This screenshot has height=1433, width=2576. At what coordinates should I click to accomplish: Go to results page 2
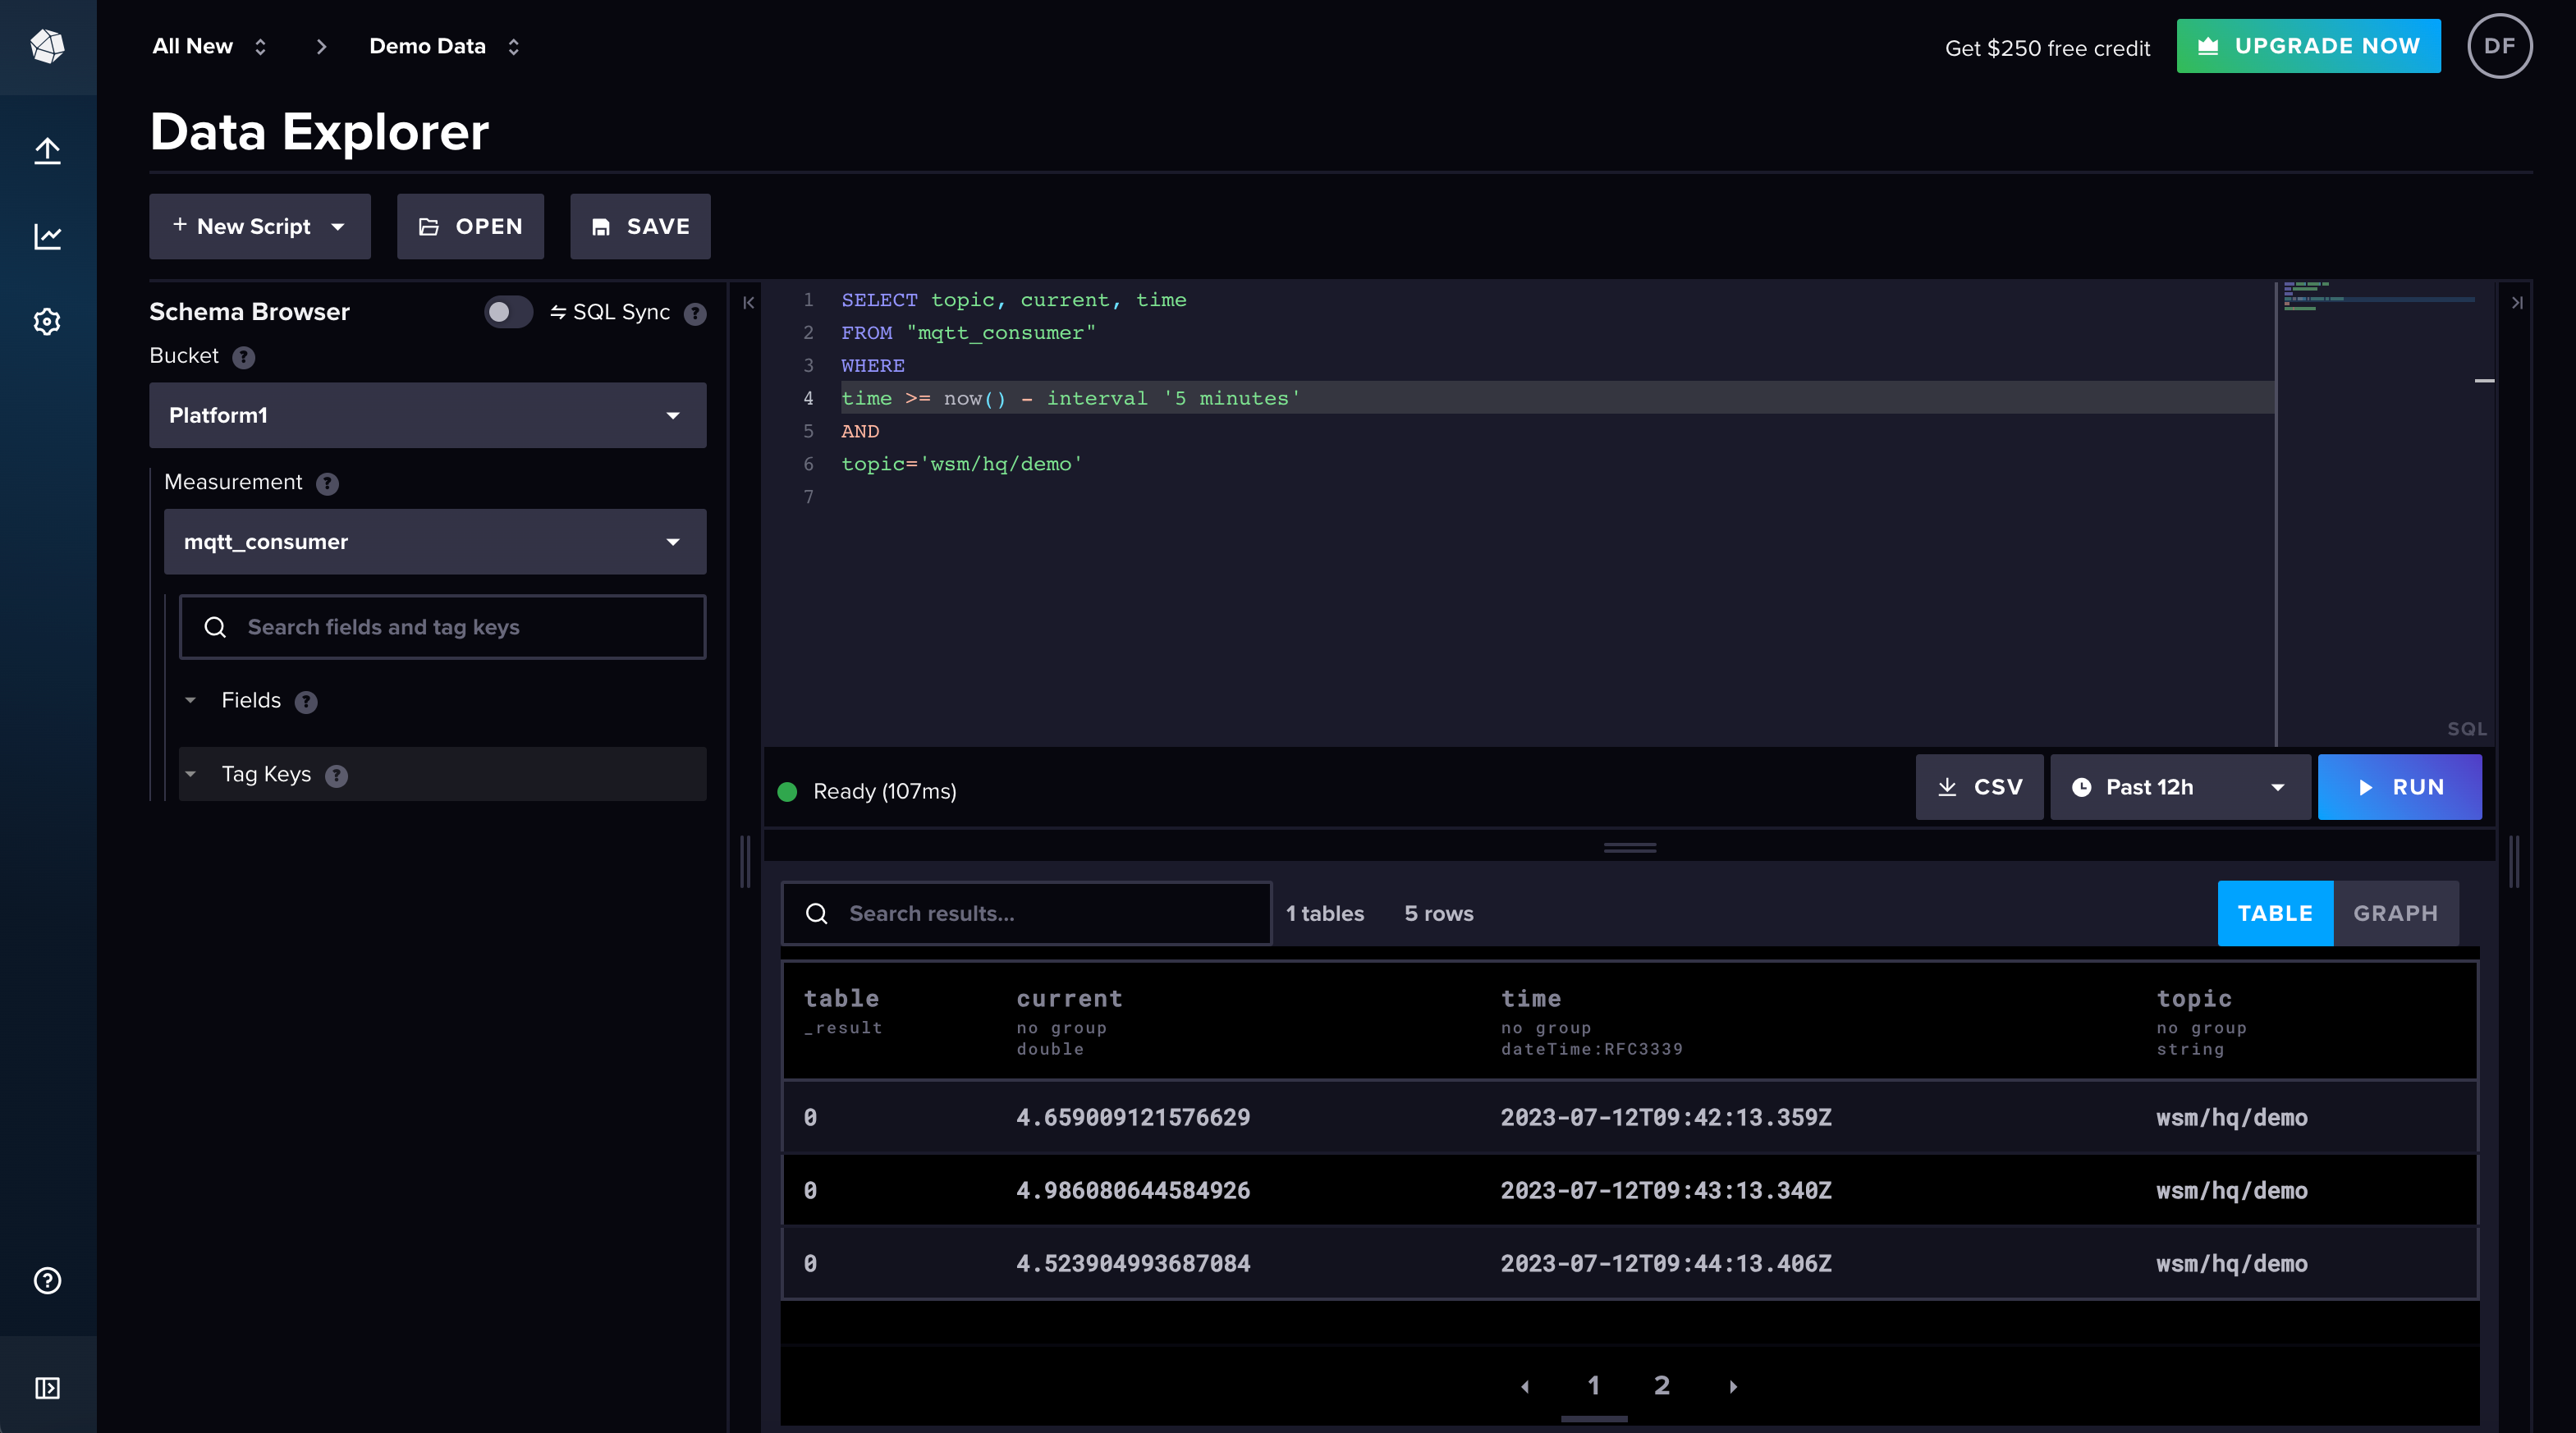[1661, 1386]
